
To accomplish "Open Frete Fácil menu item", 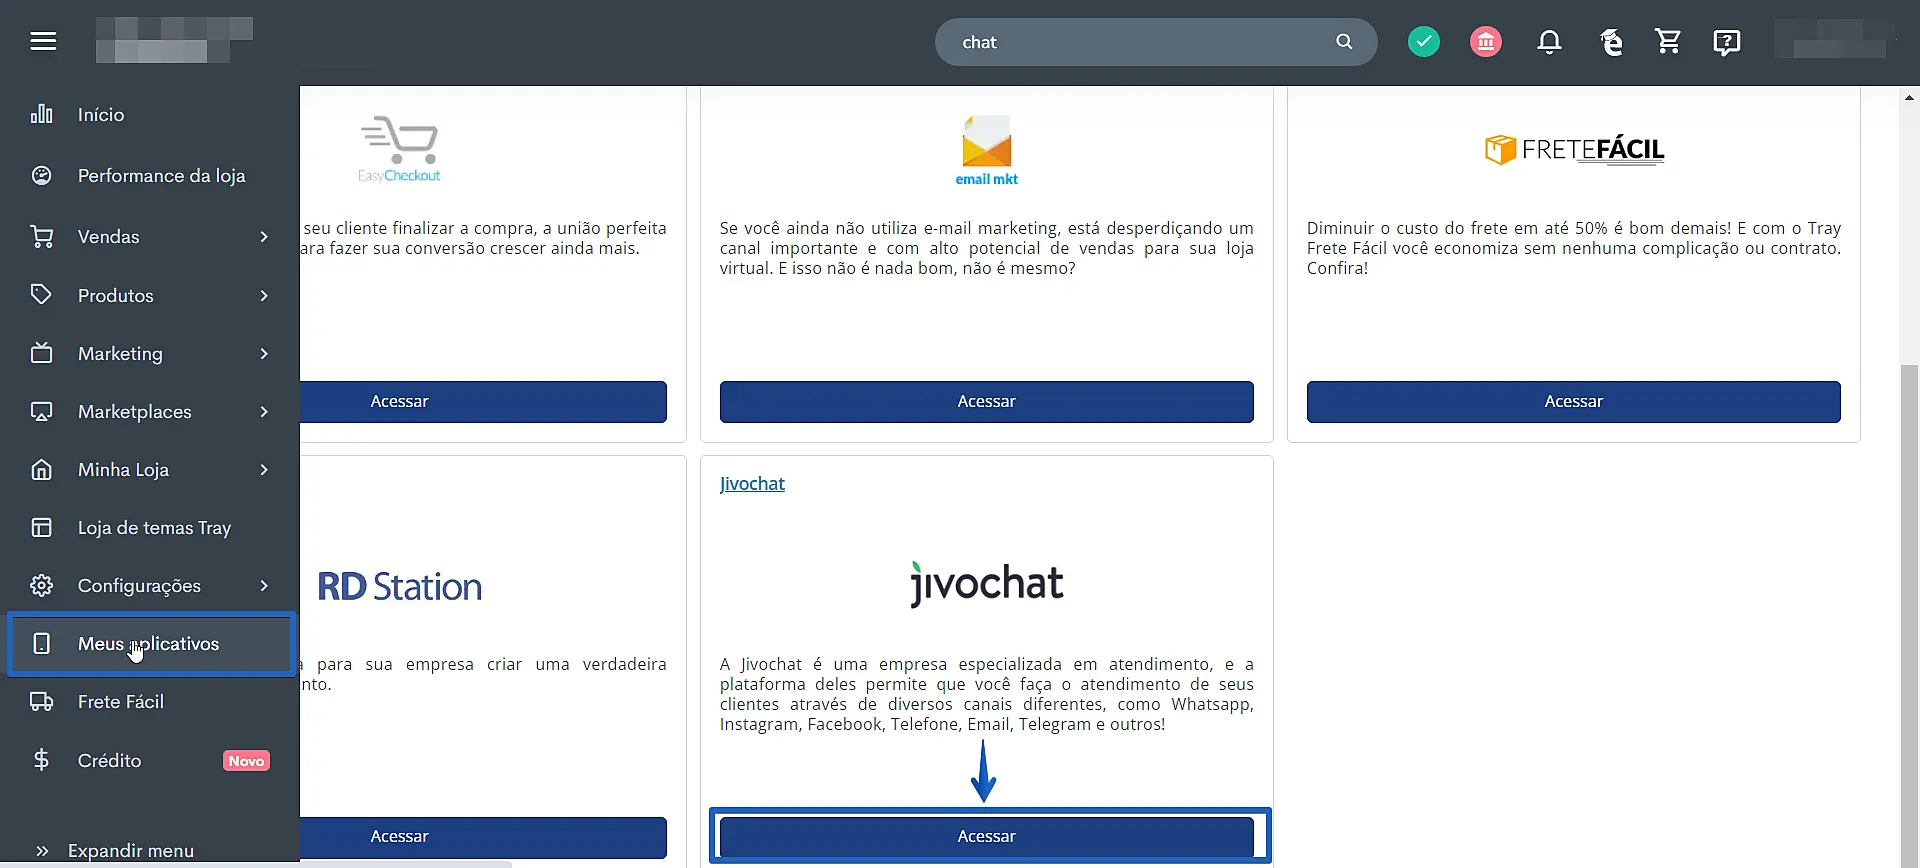I will [x=150, y=701].
